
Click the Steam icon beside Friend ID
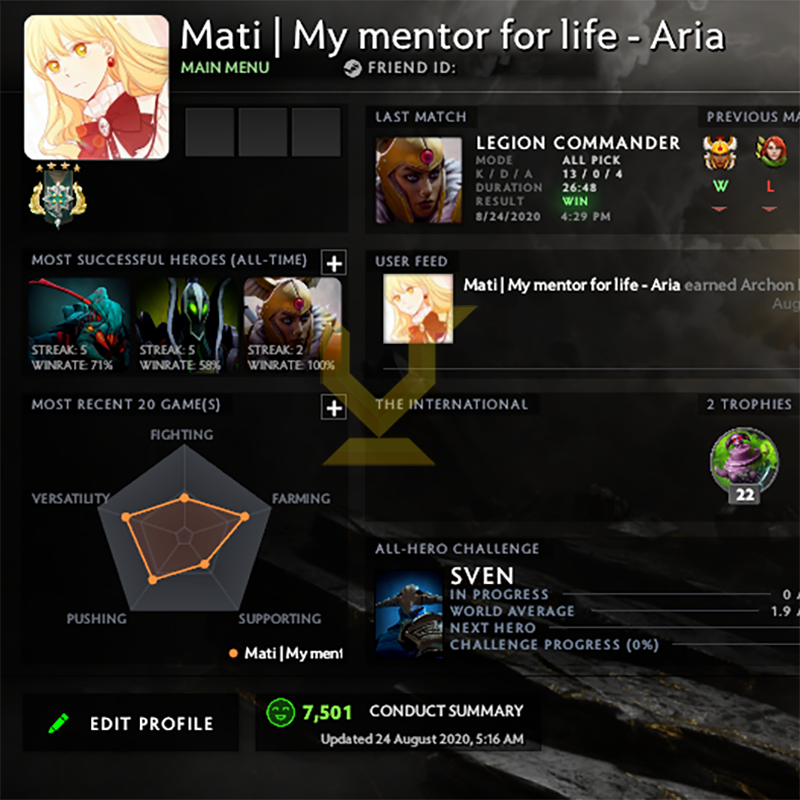353,68
